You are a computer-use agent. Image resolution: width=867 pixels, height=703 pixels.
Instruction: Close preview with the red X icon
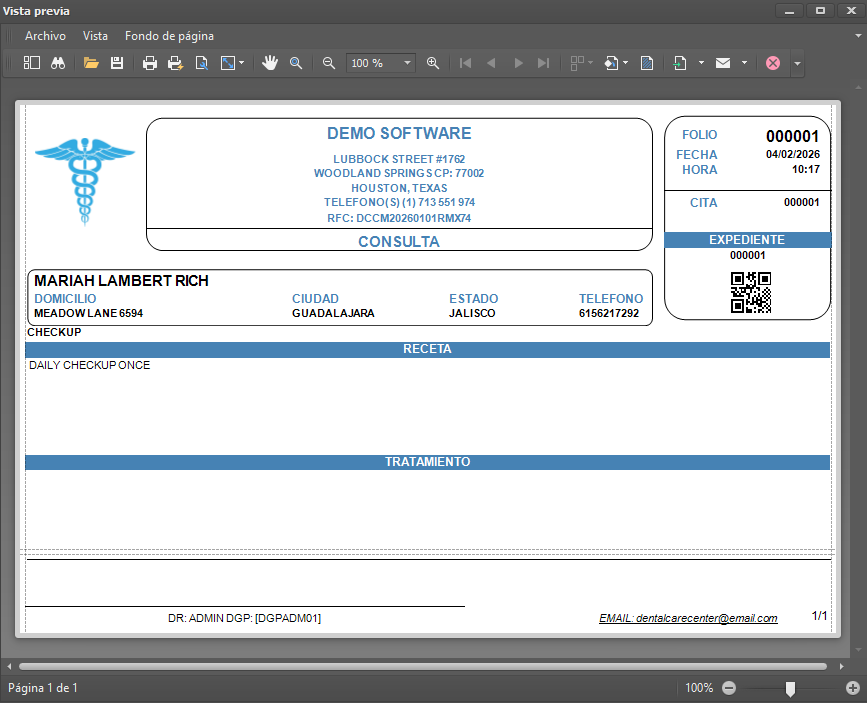[773, 63]
